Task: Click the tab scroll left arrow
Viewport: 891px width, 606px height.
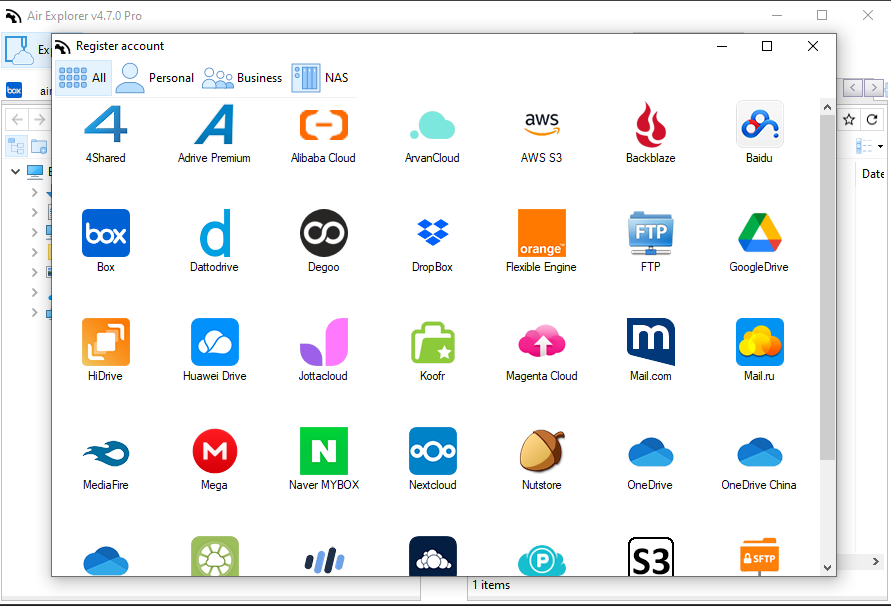Action: [852, 88]
